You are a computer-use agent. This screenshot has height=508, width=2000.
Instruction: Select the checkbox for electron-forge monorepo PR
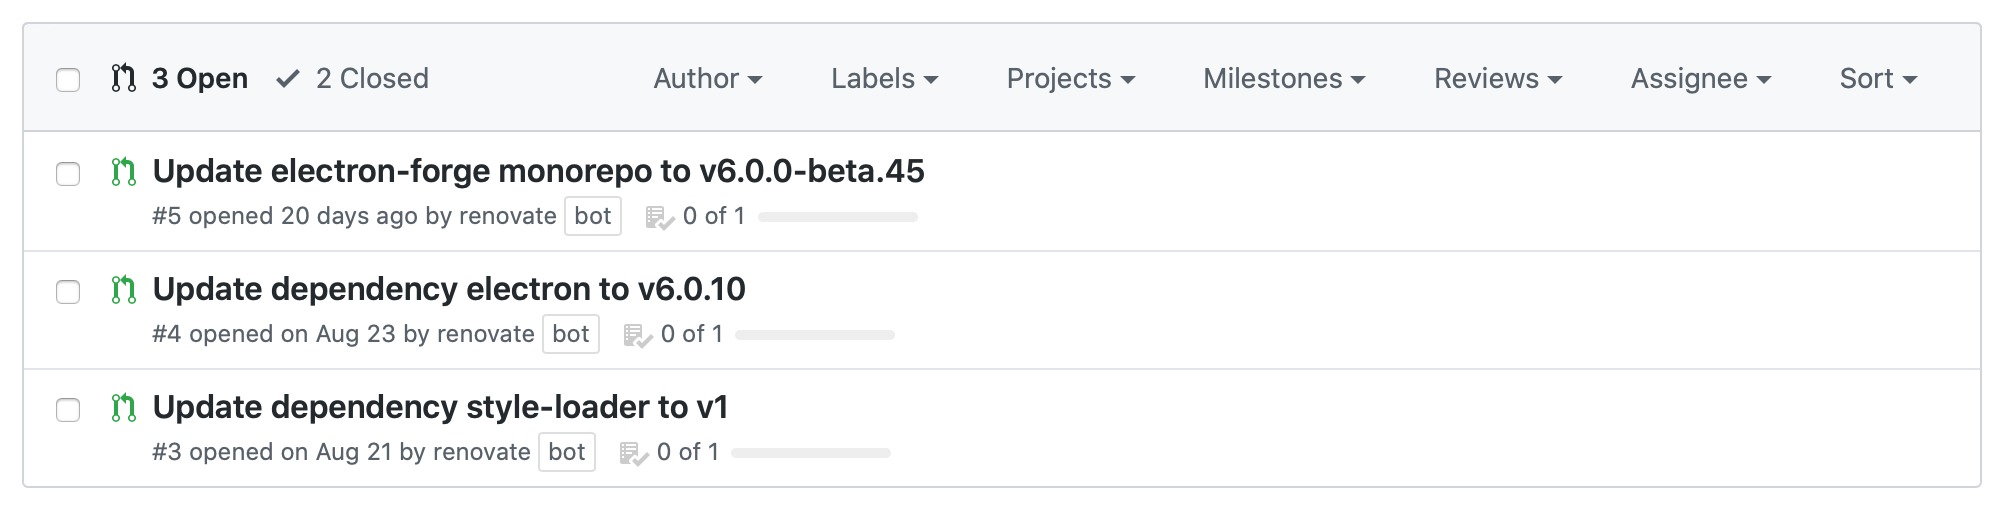[x=68, y=174]
